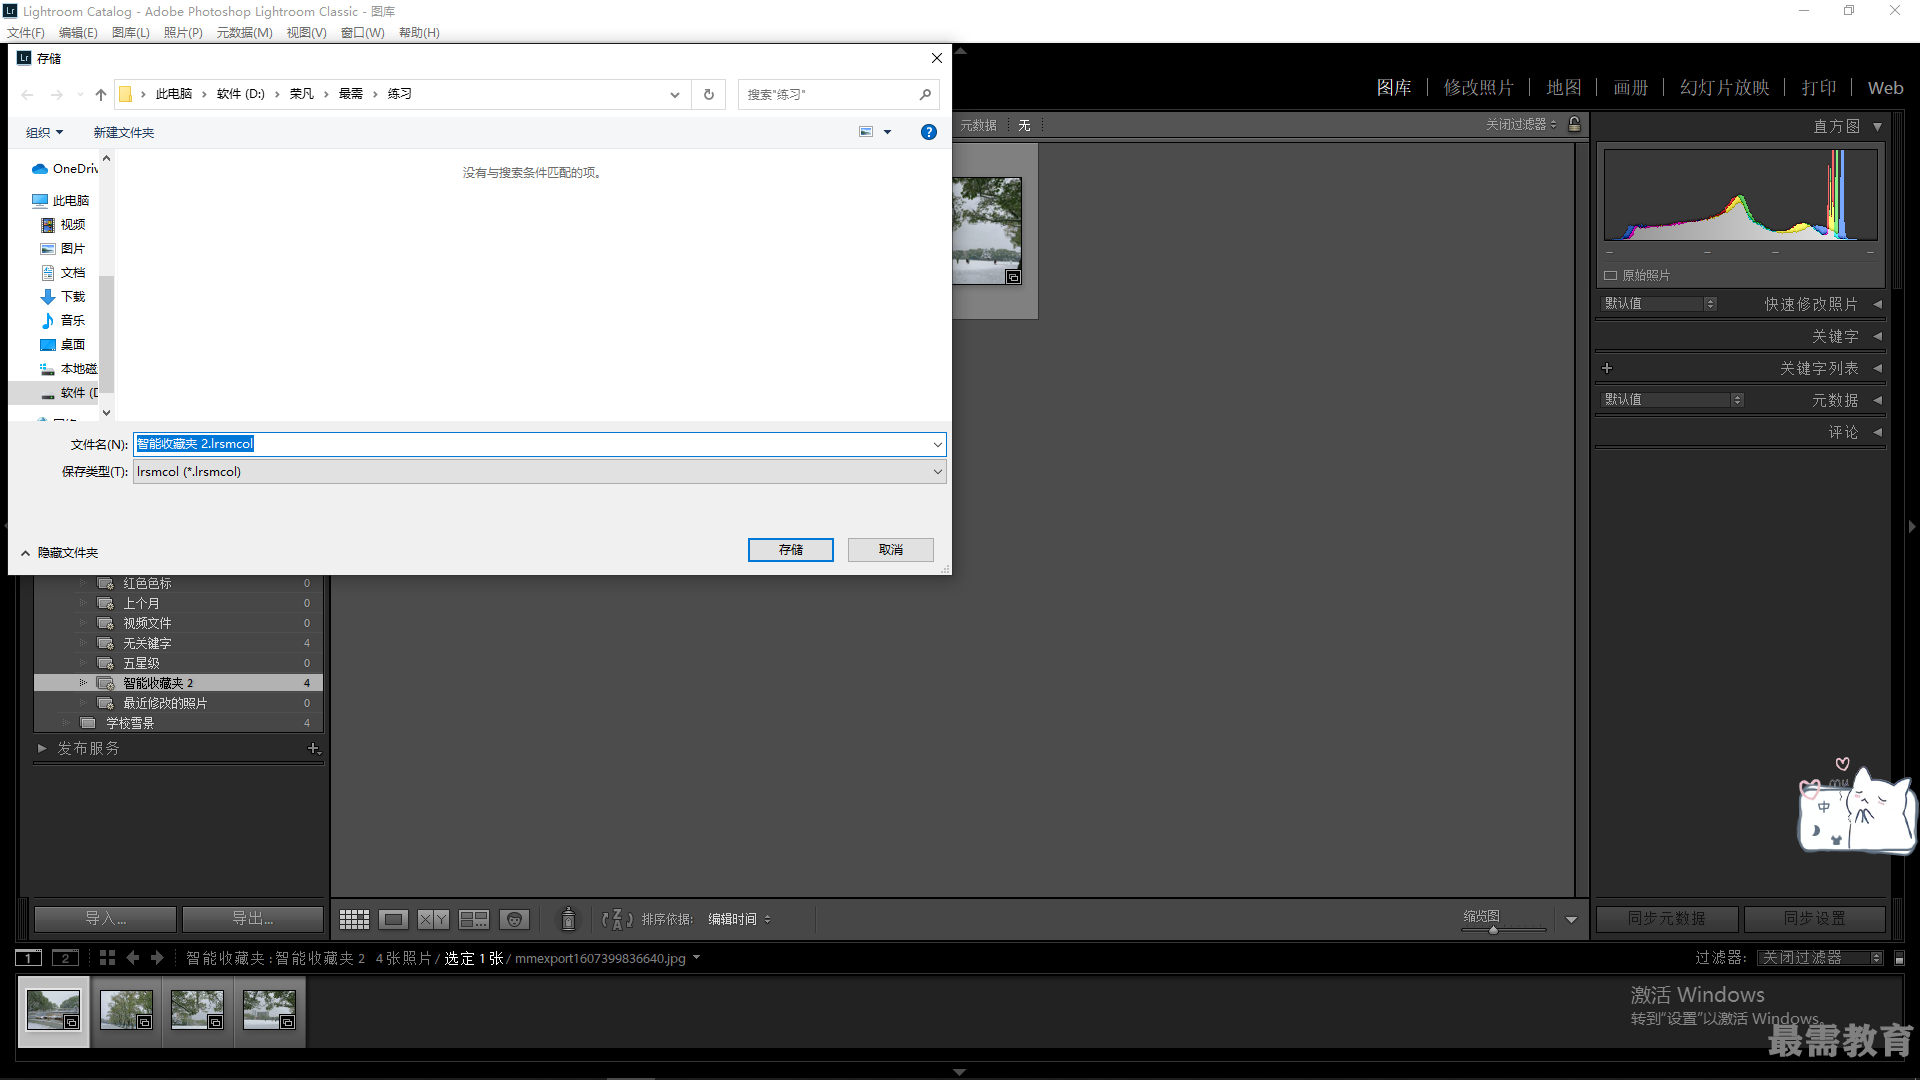Image resolution: width=1920 pixels, height=1080 pixels.
Task: Go up one folder in save dialog
Action: click(x=101, y=94)
